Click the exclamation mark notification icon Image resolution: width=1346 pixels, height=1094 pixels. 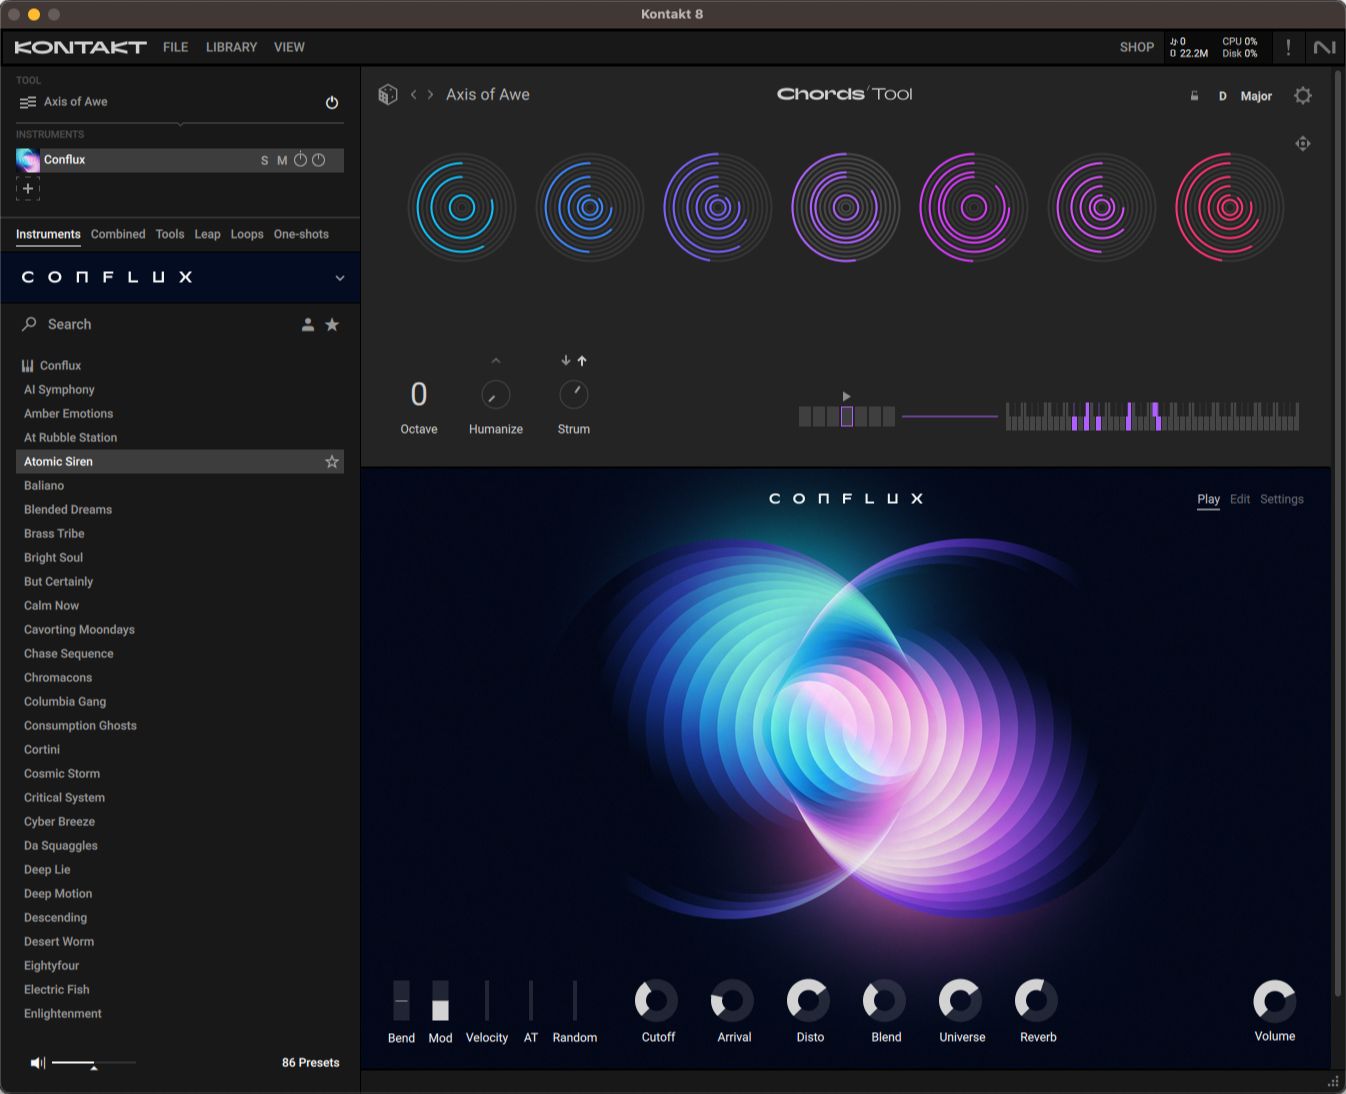(1288, 47)
